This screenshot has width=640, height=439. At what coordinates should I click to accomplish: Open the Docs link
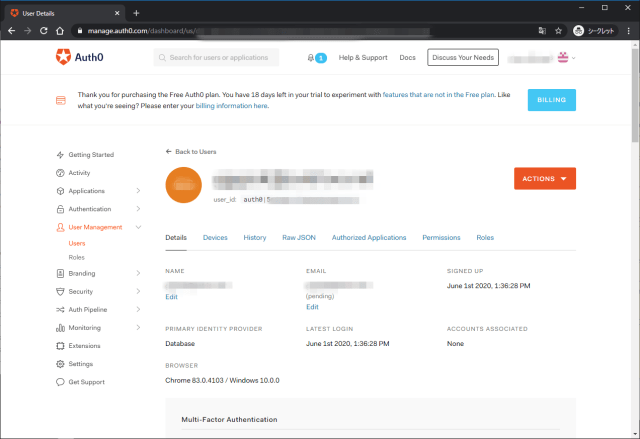point(407,58)
